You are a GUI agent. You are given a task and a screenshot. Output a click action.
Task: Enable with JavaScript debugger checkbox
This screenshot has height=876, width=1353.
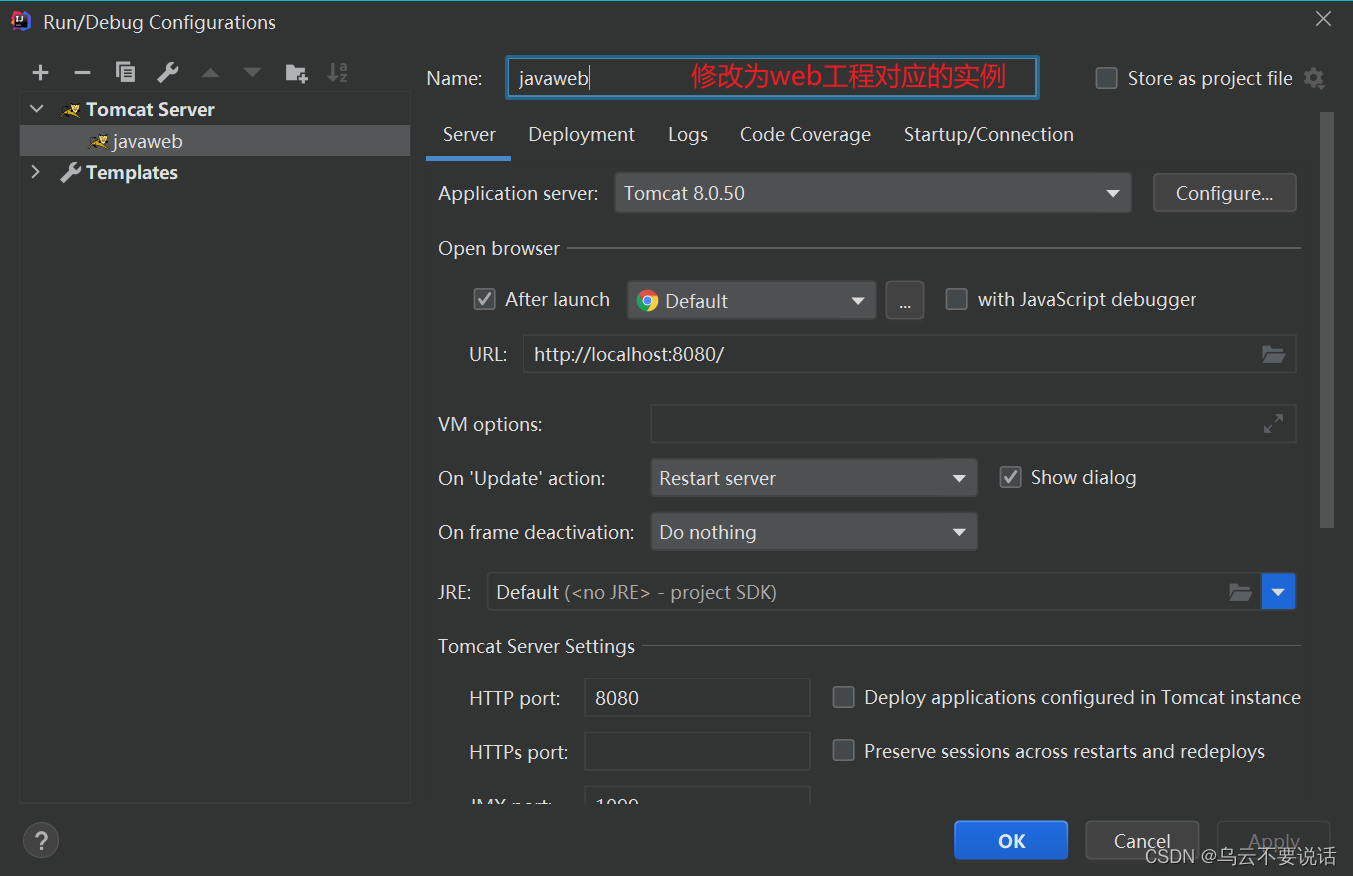[x=957, y=299]
